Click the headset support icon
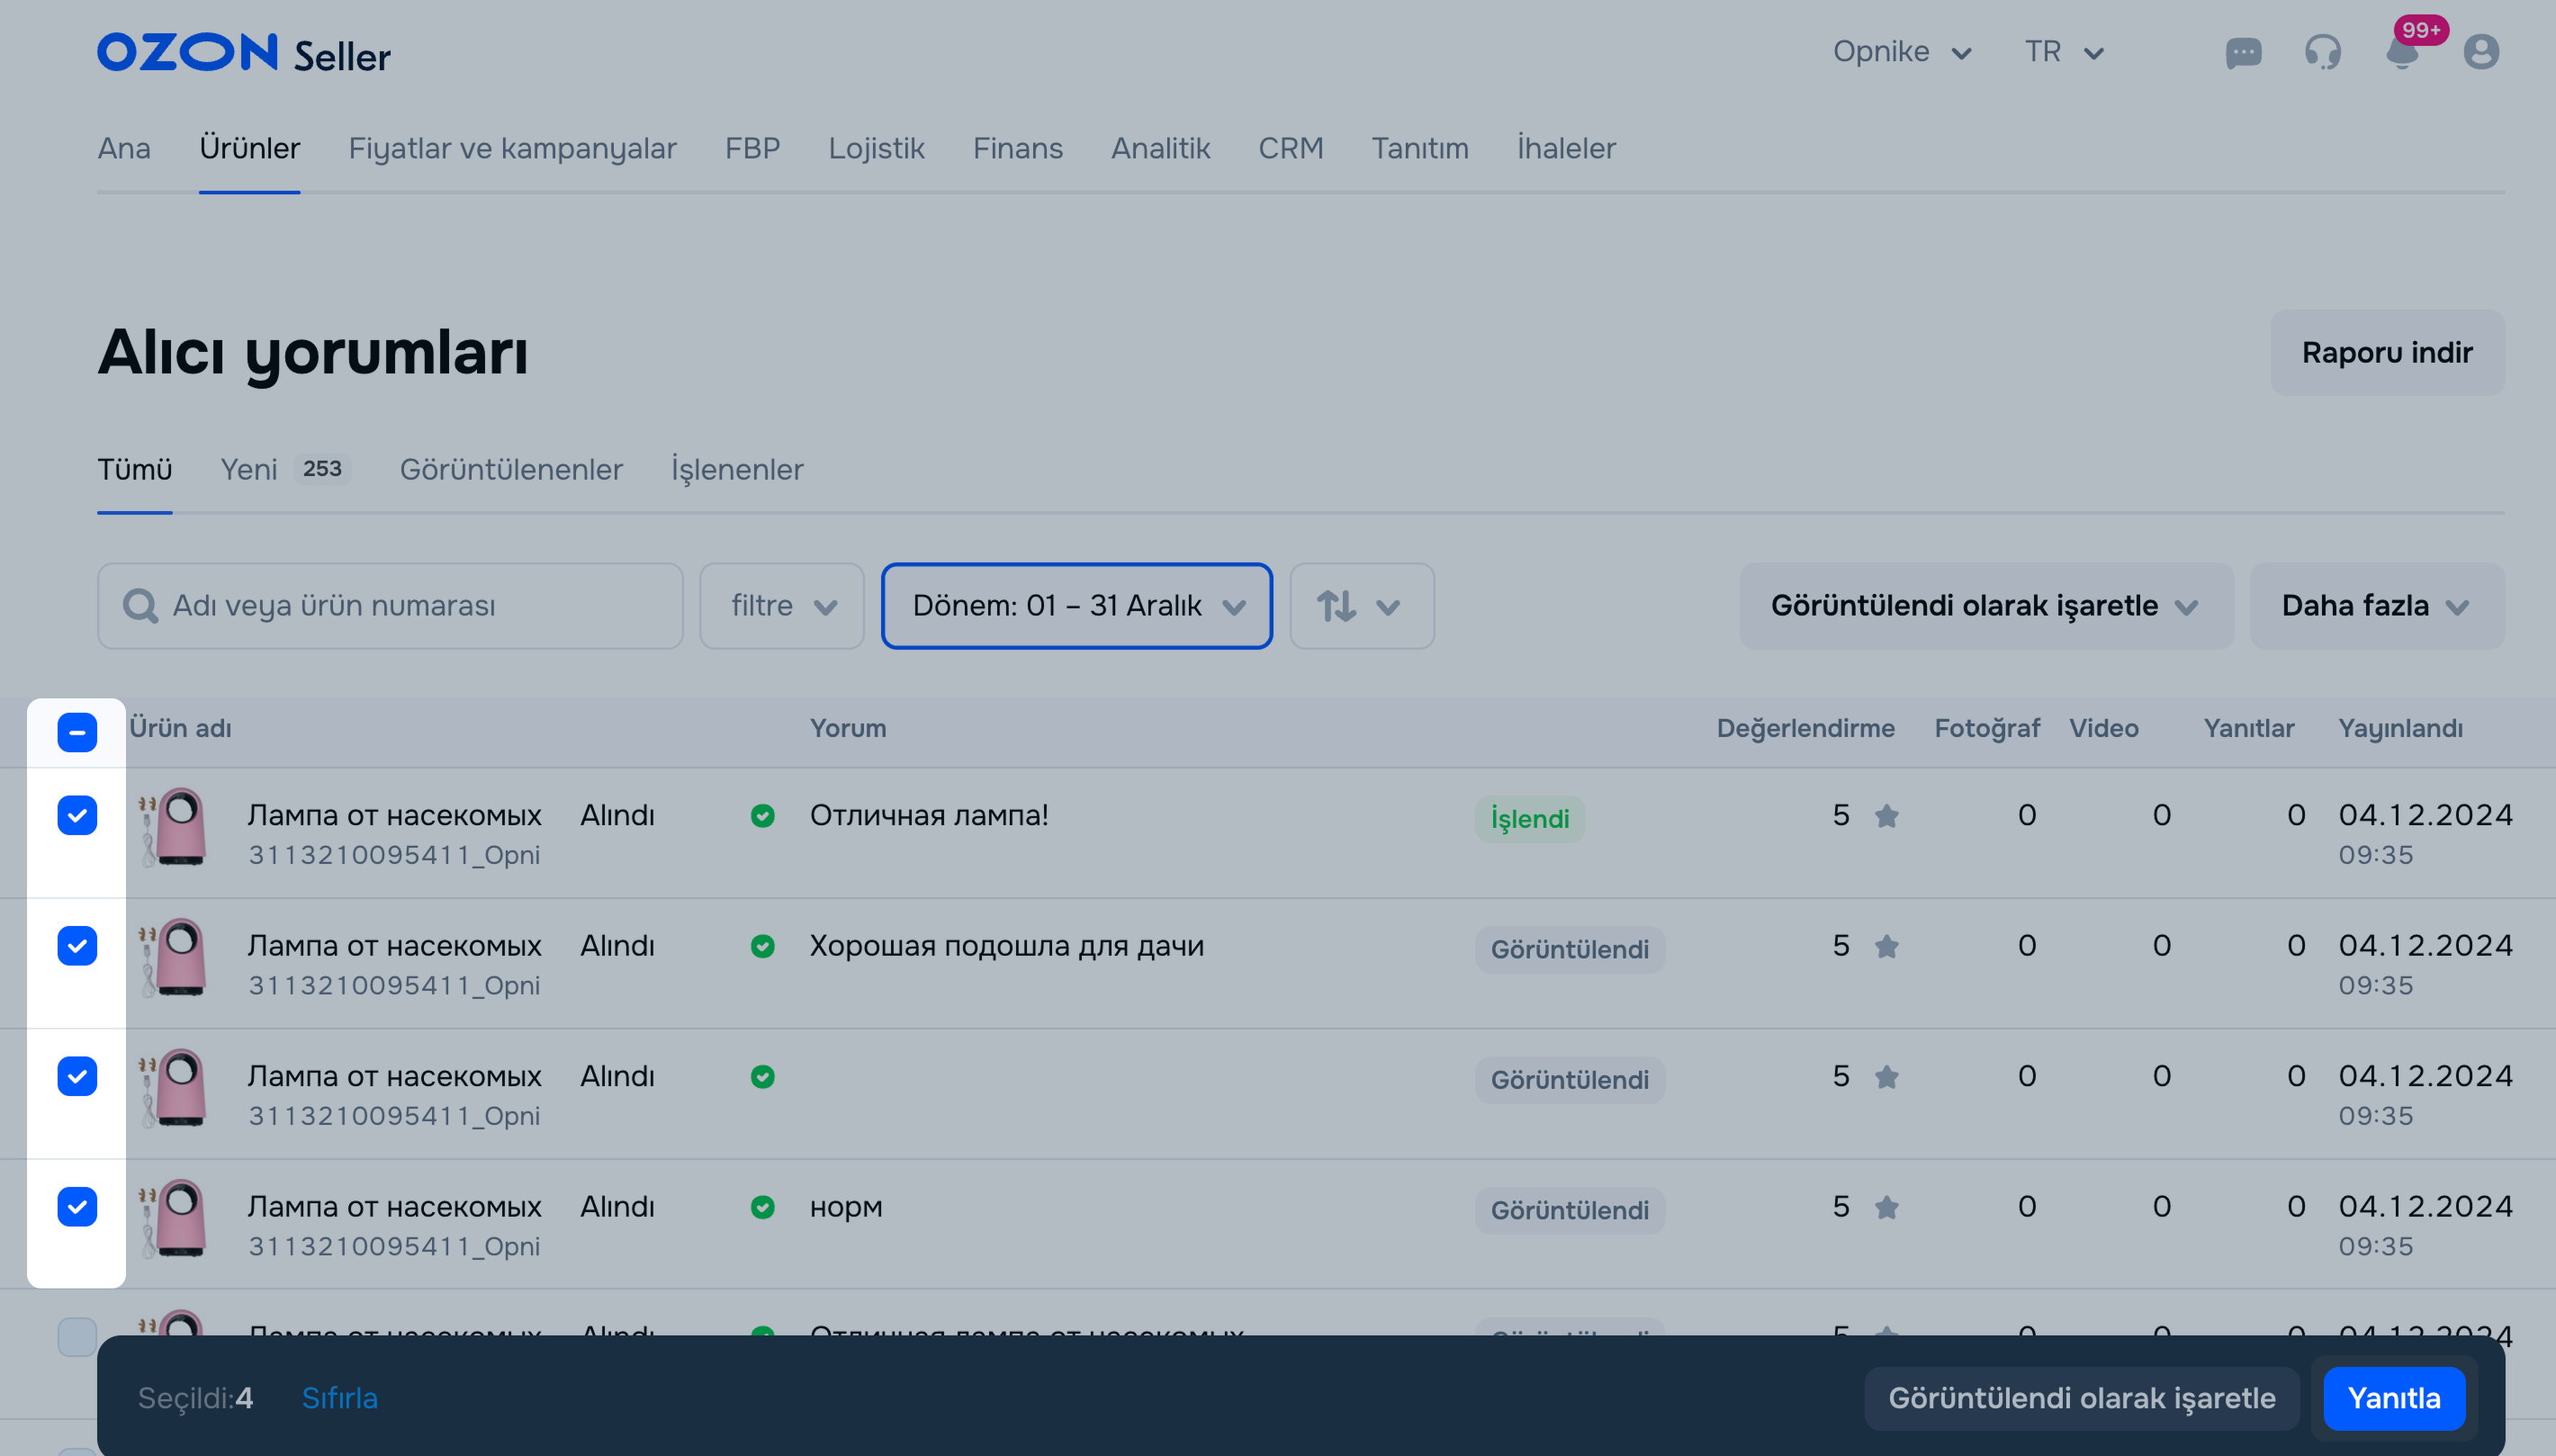 click(2322, 52)
